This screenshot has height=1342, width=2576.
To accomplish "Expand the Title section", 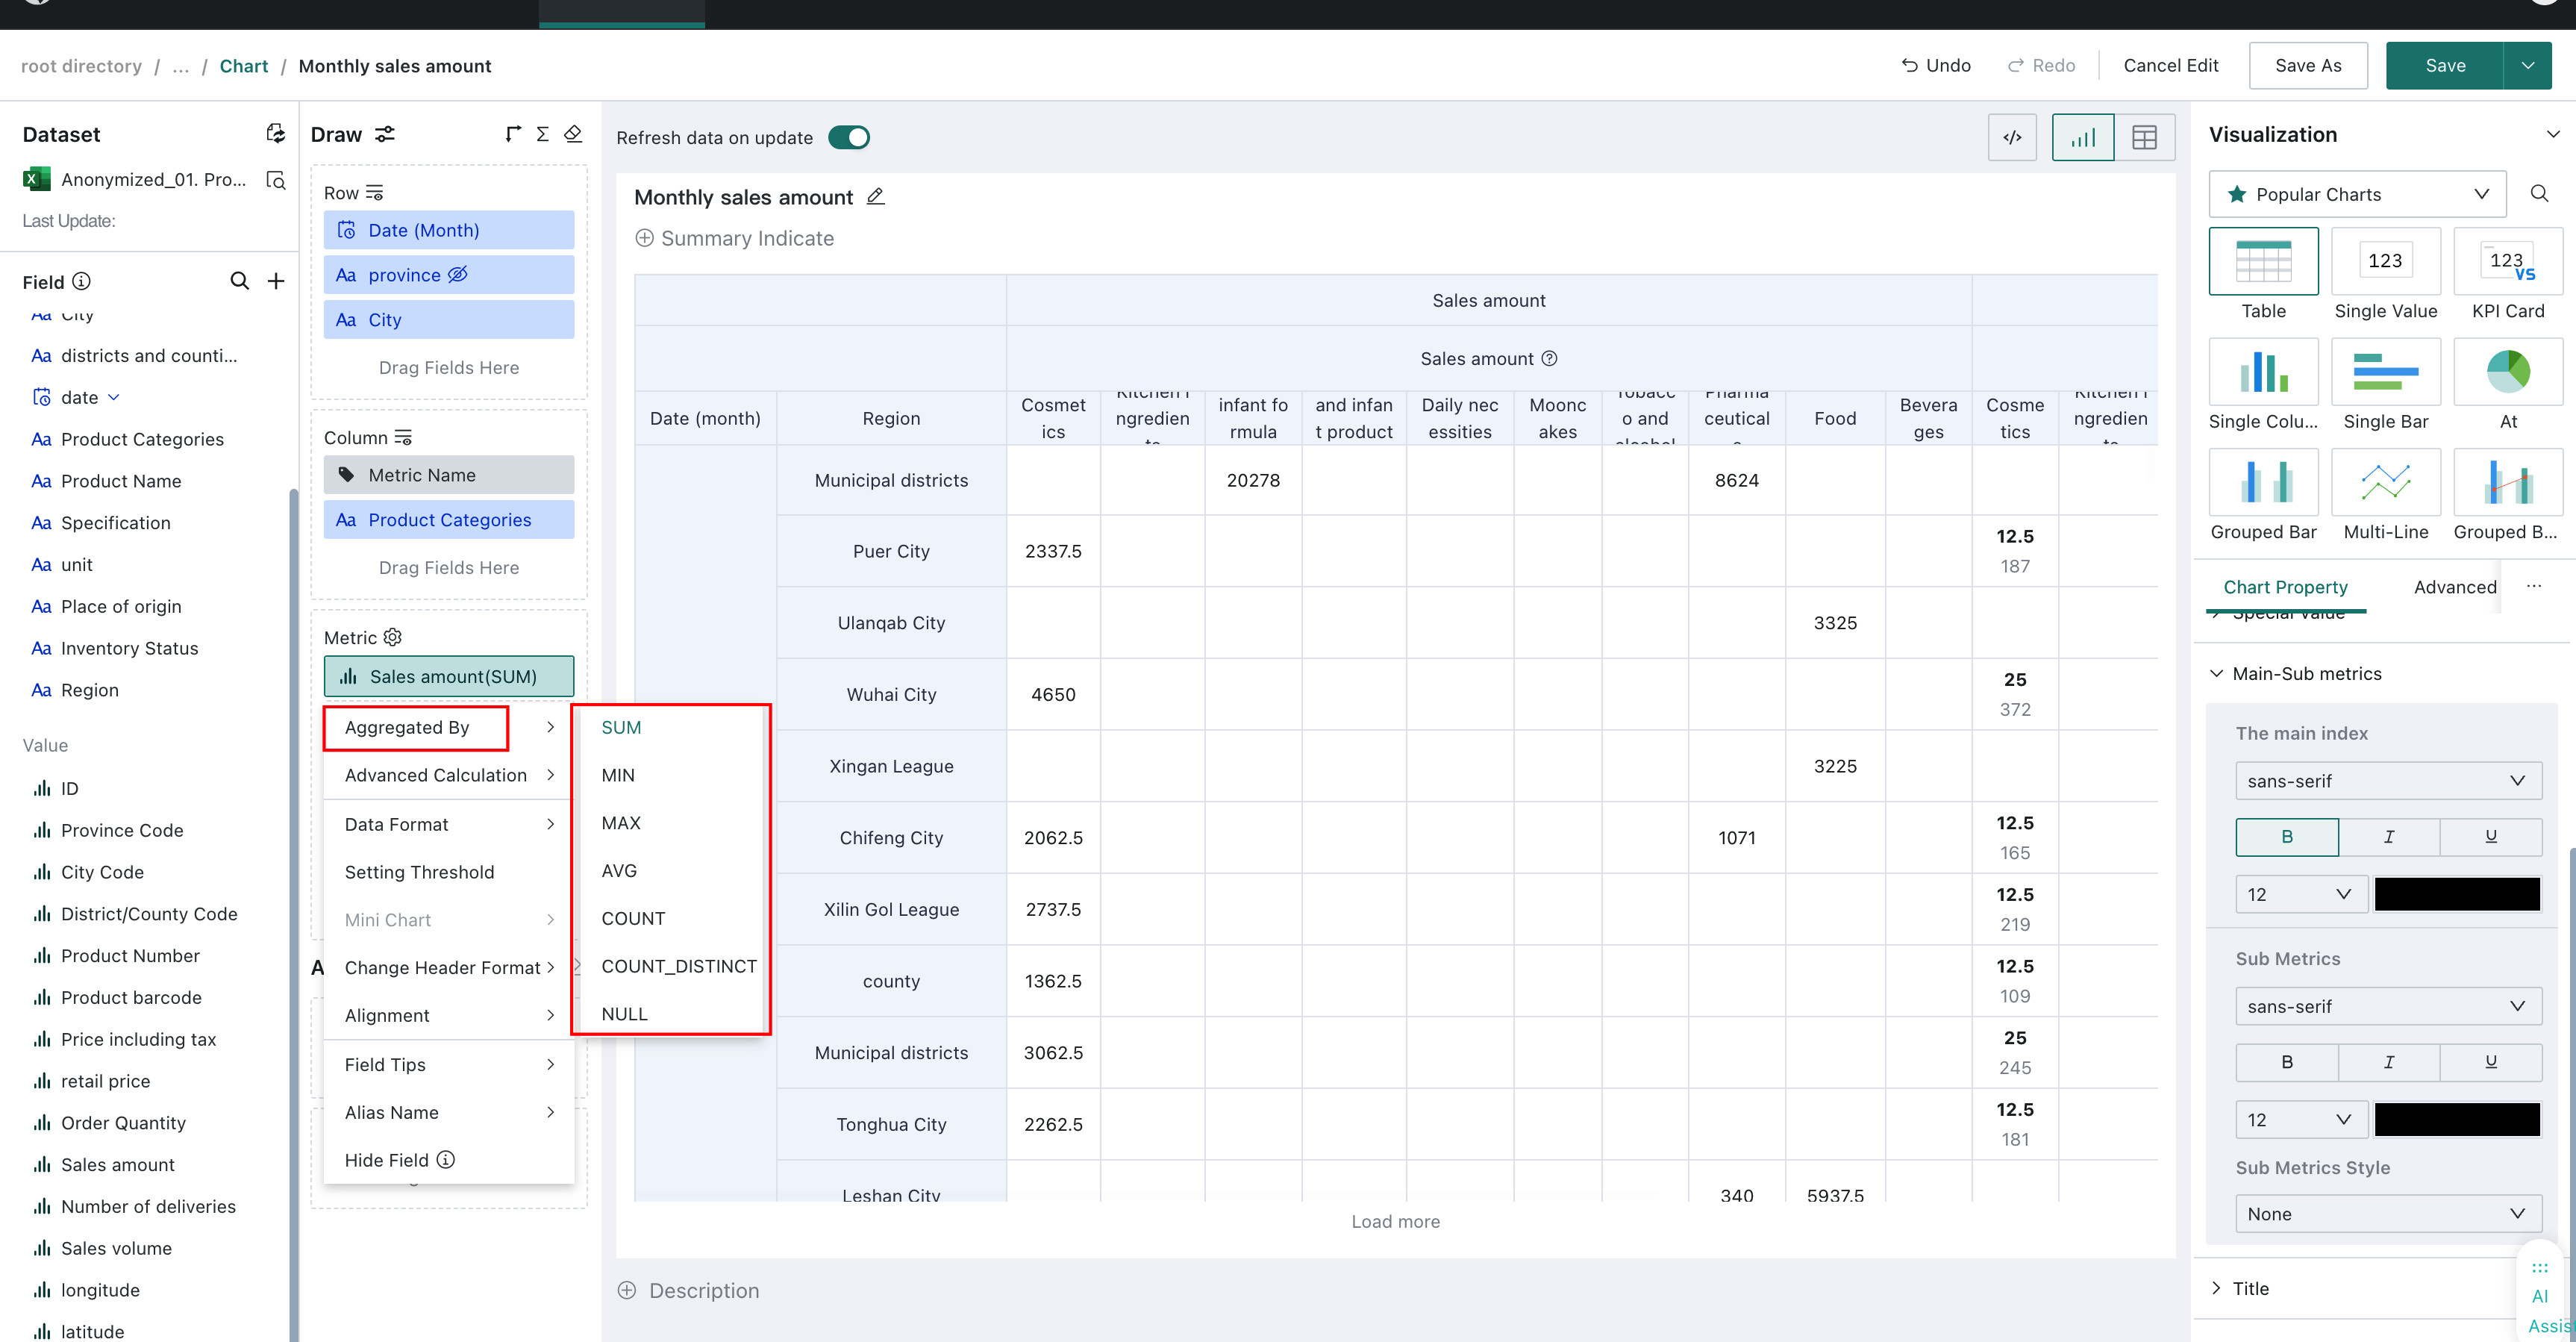I will [x=2217, y=1288].
